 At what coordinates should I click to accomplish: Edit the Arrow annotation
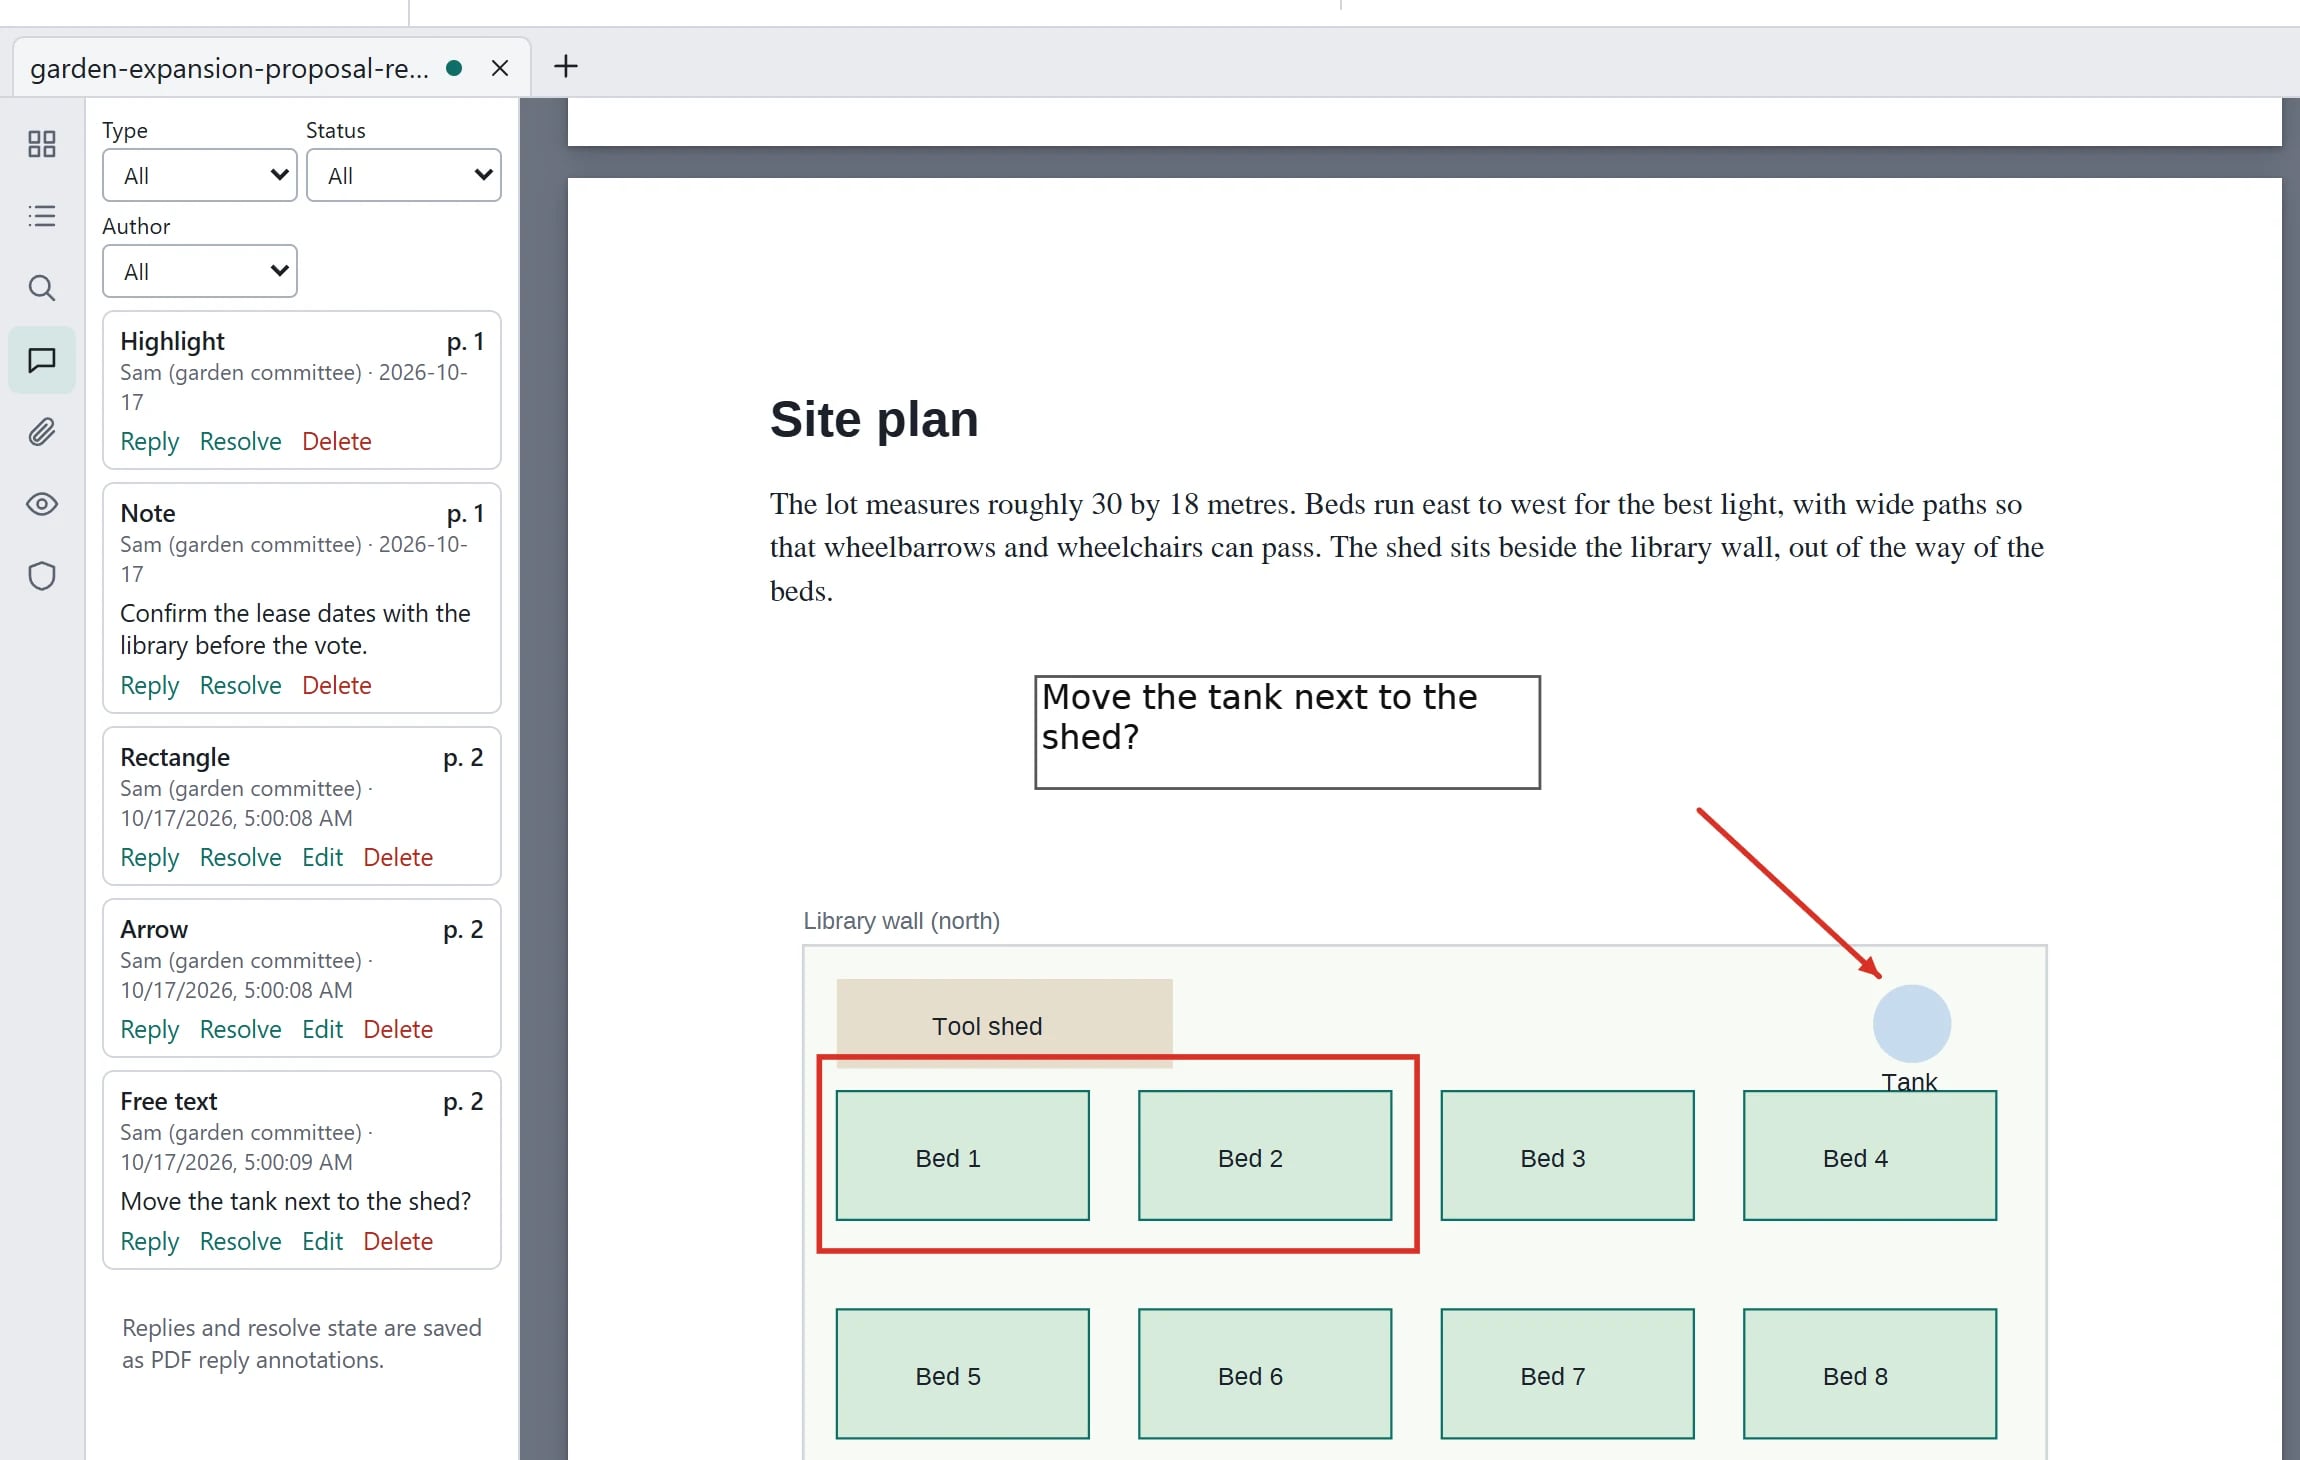(323, 1029)
